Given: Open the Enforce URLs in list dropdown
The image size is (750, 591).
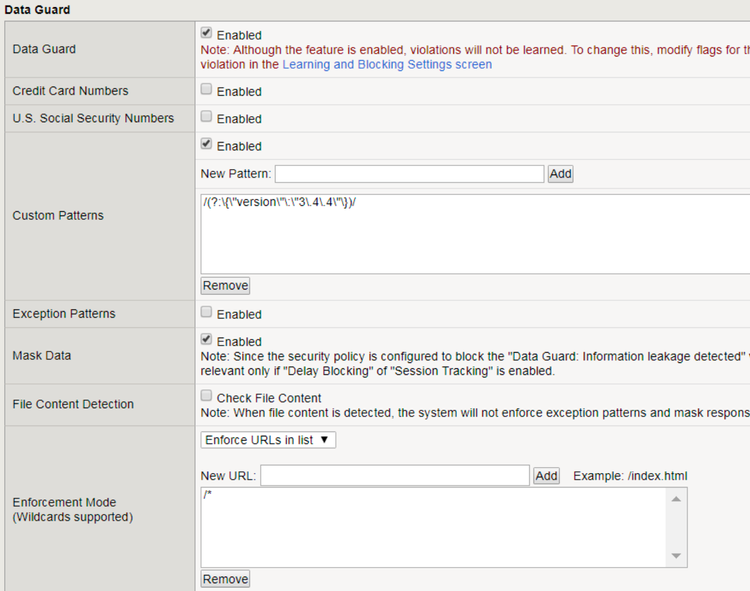Looking at the screenshot, I should click(x=268, y=440).
